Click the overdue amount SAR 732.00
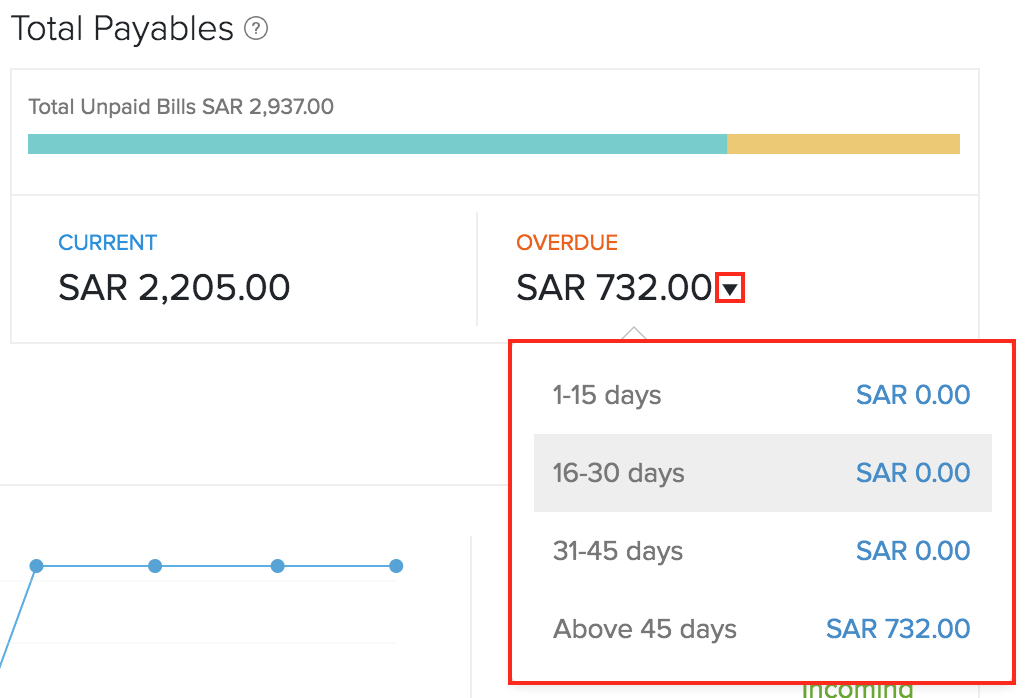This screenshot has height=698, width=1028. (614, 288)
